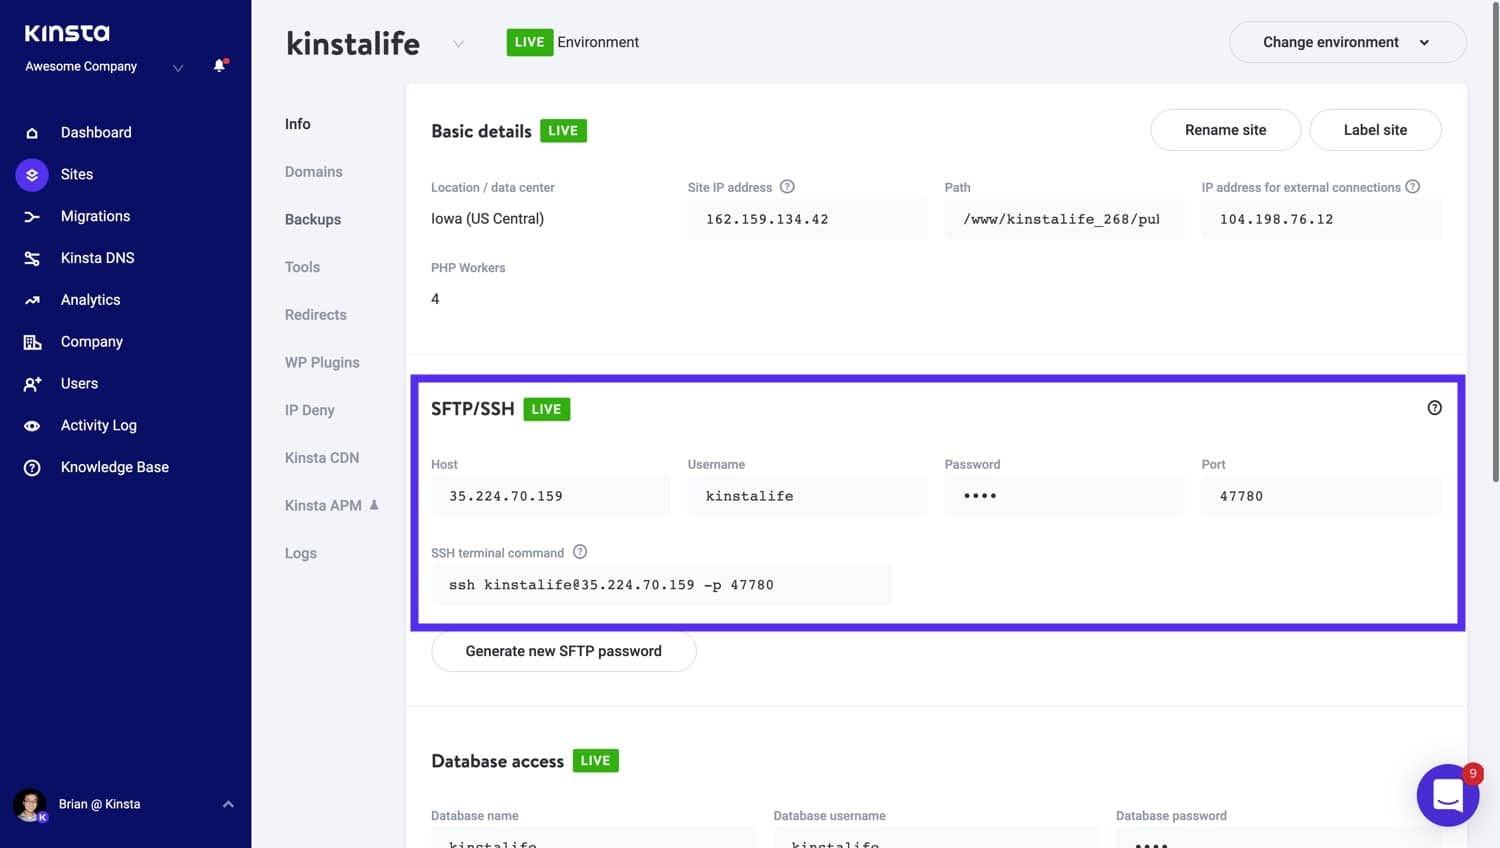The image size is (1500, 848).
Task: Switch to the Domains tab
Action: 313,172
